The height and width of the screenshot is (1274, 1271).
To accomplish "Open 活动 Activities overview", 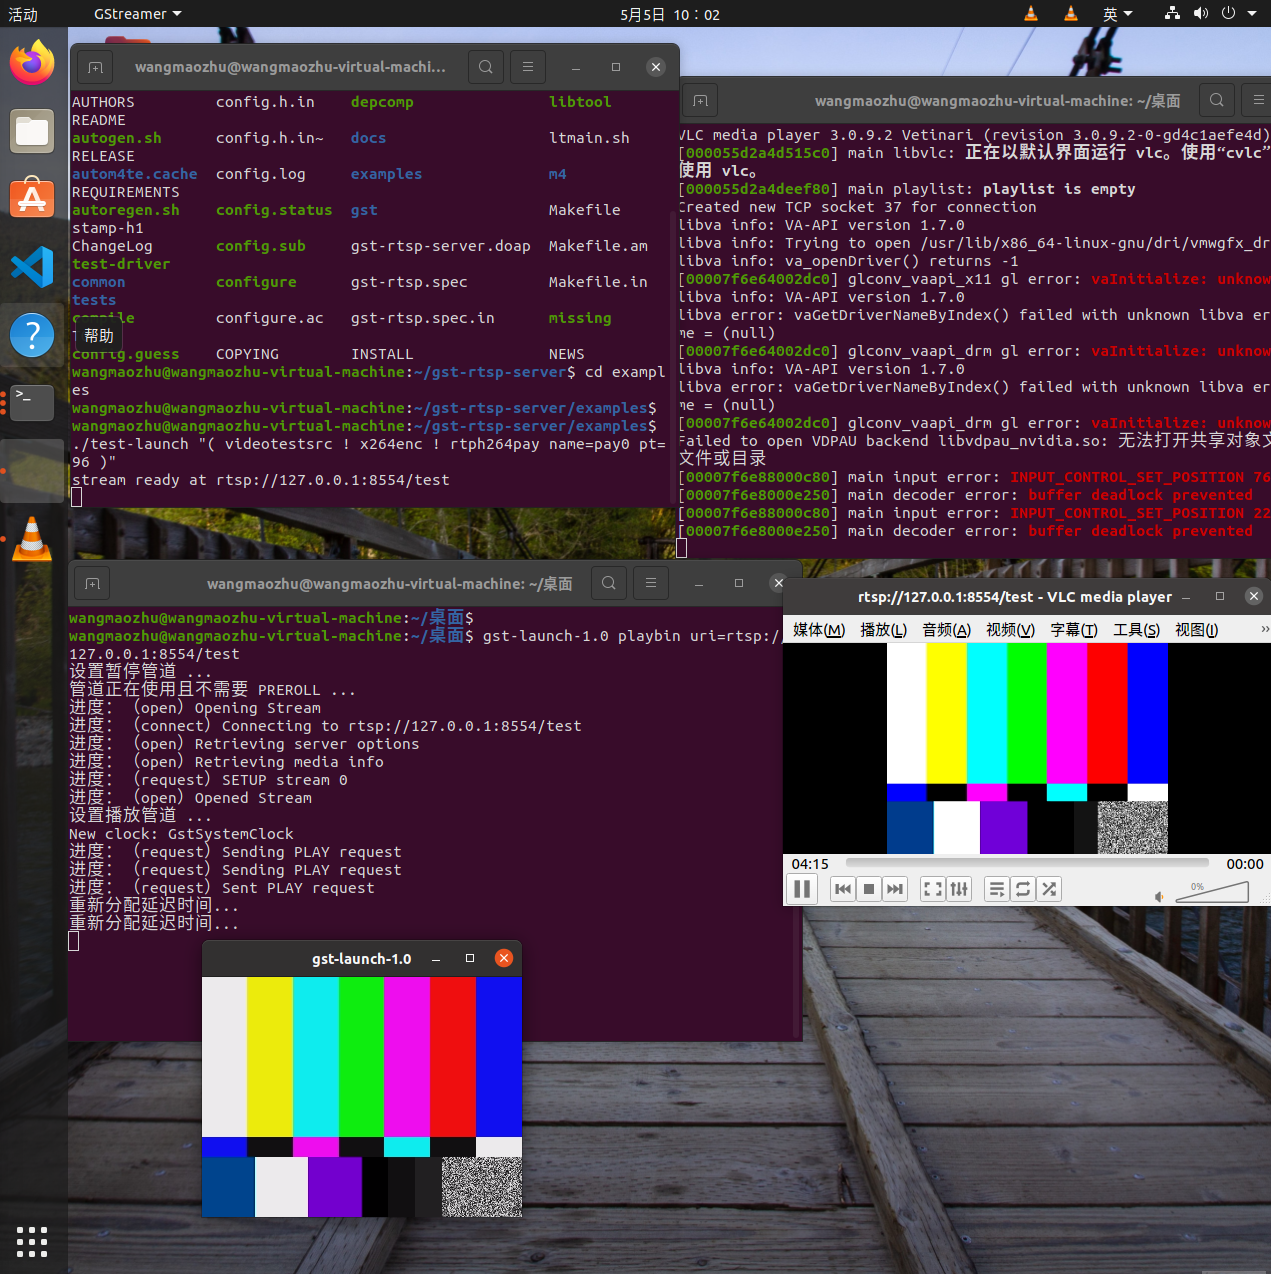I will [23, 14].
